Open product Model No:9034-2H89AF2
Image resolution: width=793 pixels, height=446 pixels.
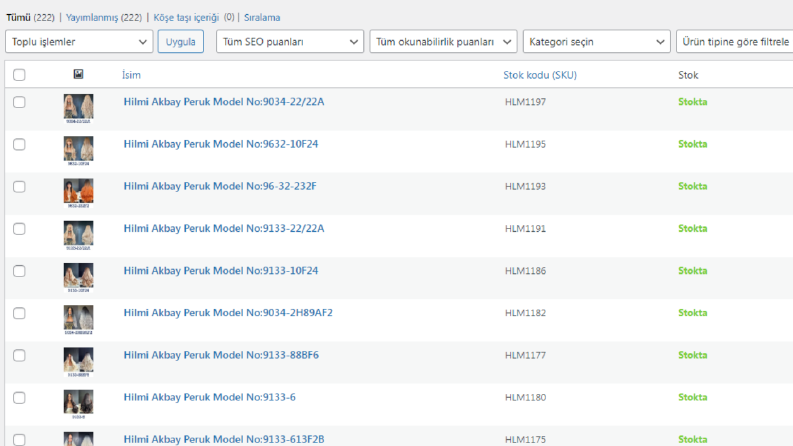coord(228,313)
